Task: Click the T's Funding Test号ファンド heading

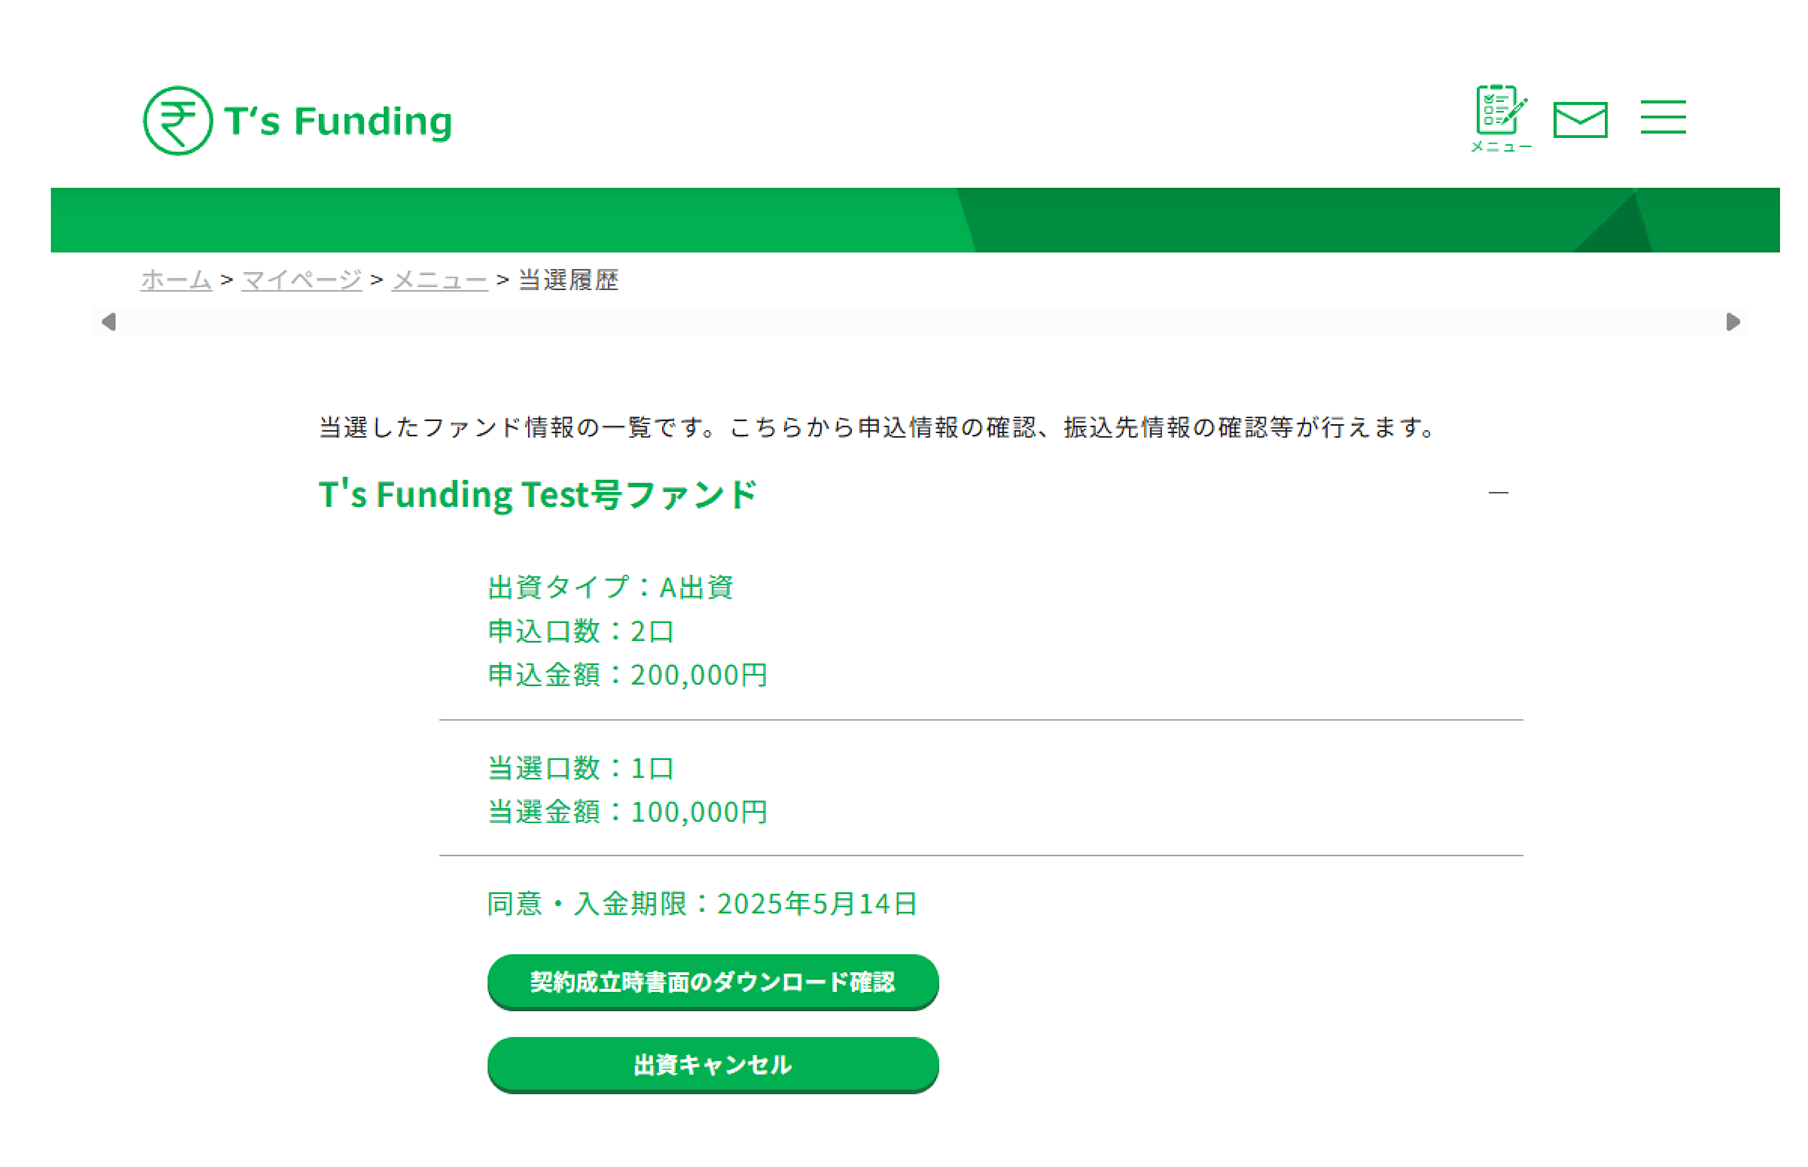Action: coord(538,495)
